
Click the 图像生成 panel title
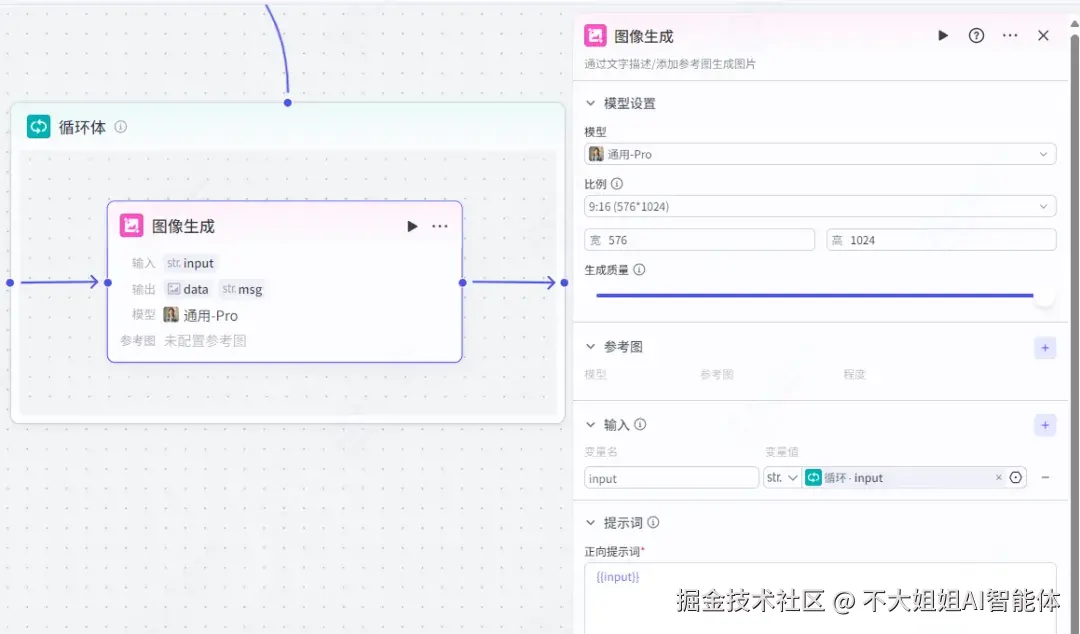pyautogui.click(x=644, y=35)
